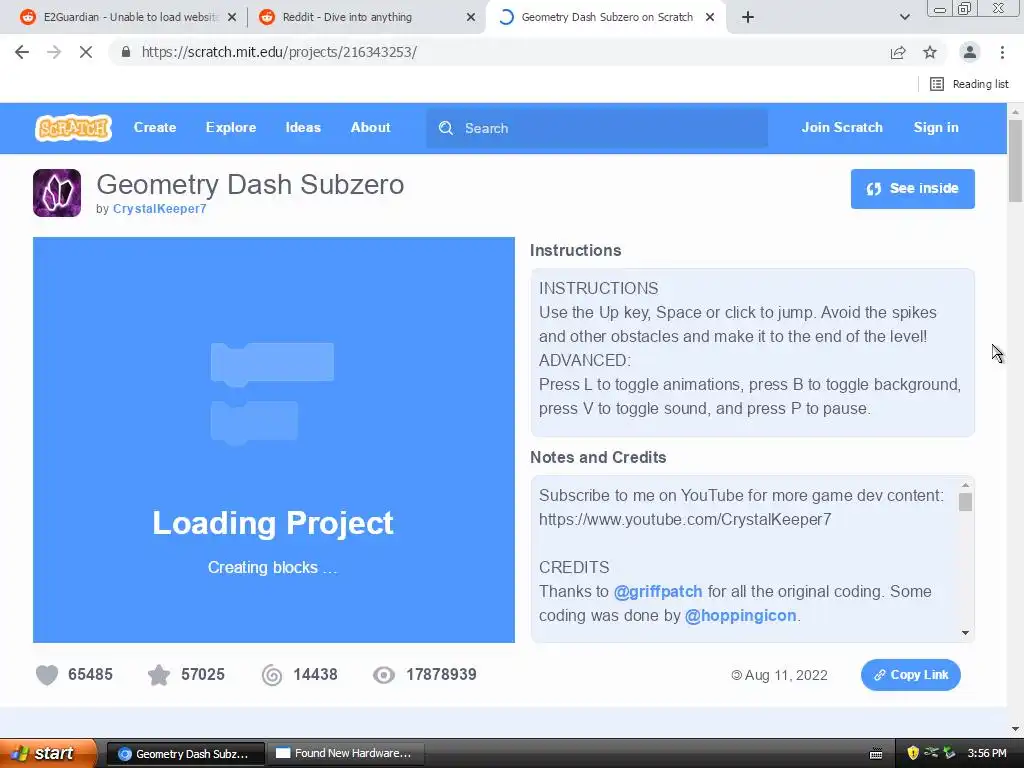Click the address bar URL
Viewport: 1024px width, 768px height.
[x=279, y=52]
